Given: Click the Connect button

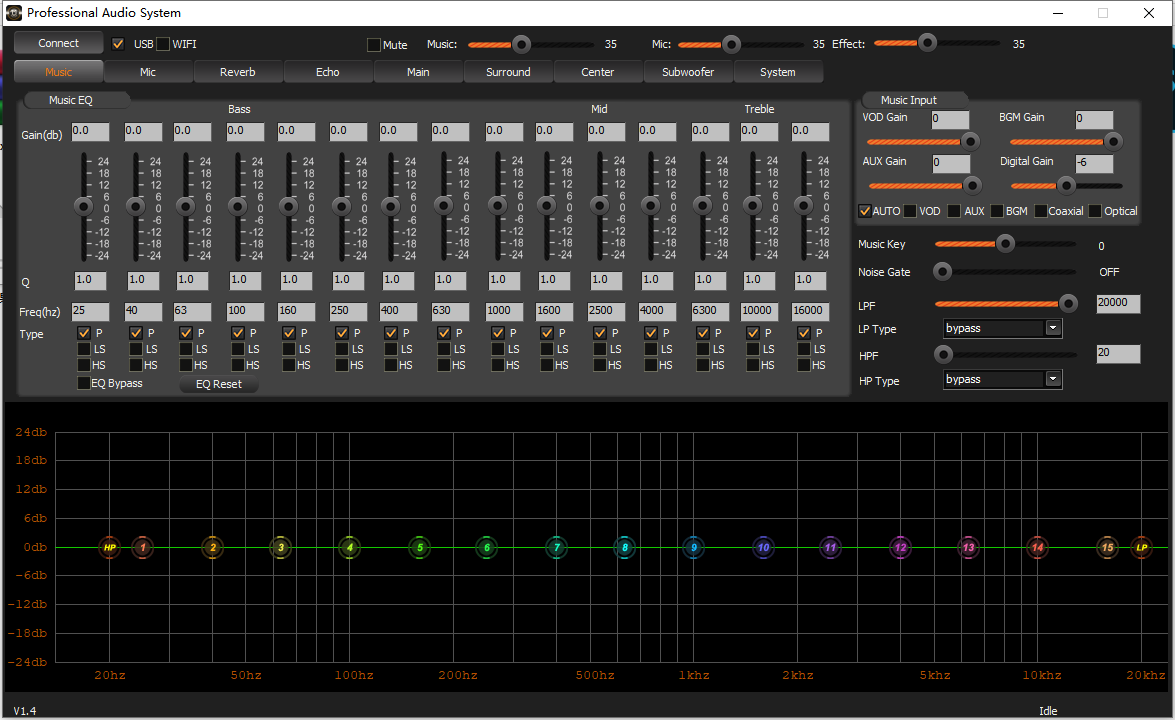Looking at the screenshot, I should pos(57,43).
